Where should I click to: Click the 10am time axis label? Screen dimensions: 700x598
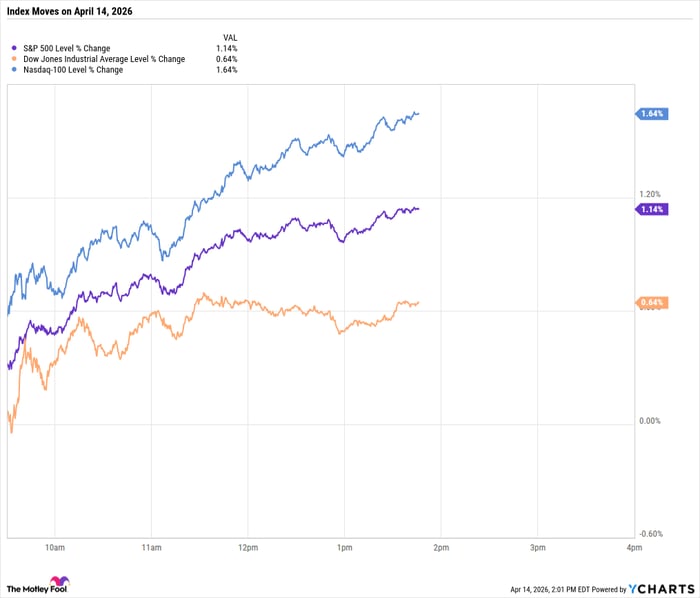[x=54, y=549]
